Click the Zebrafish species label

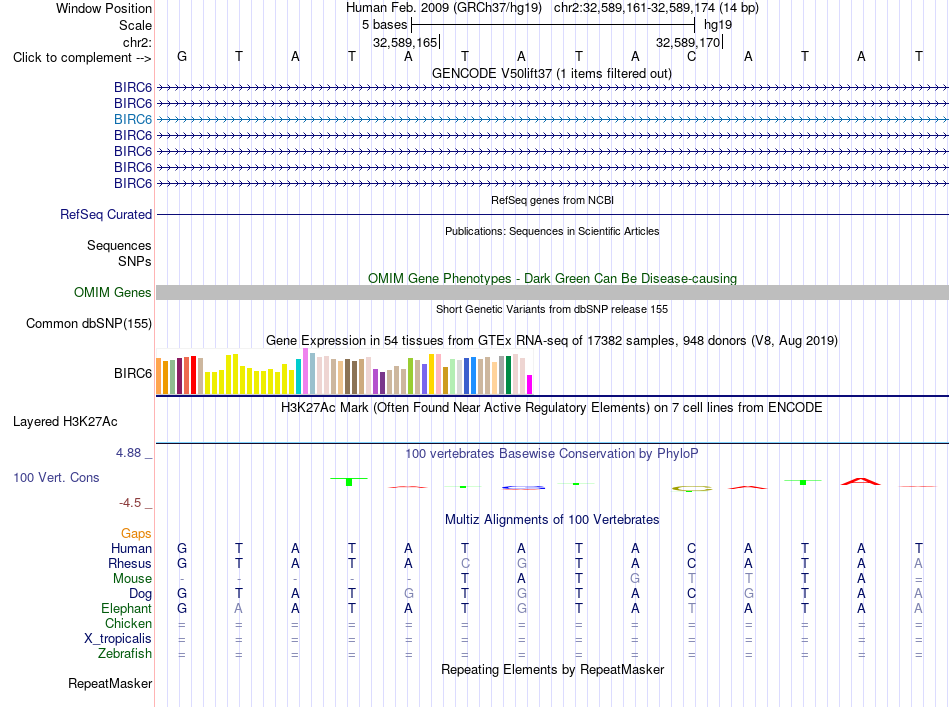pos(125,654)
